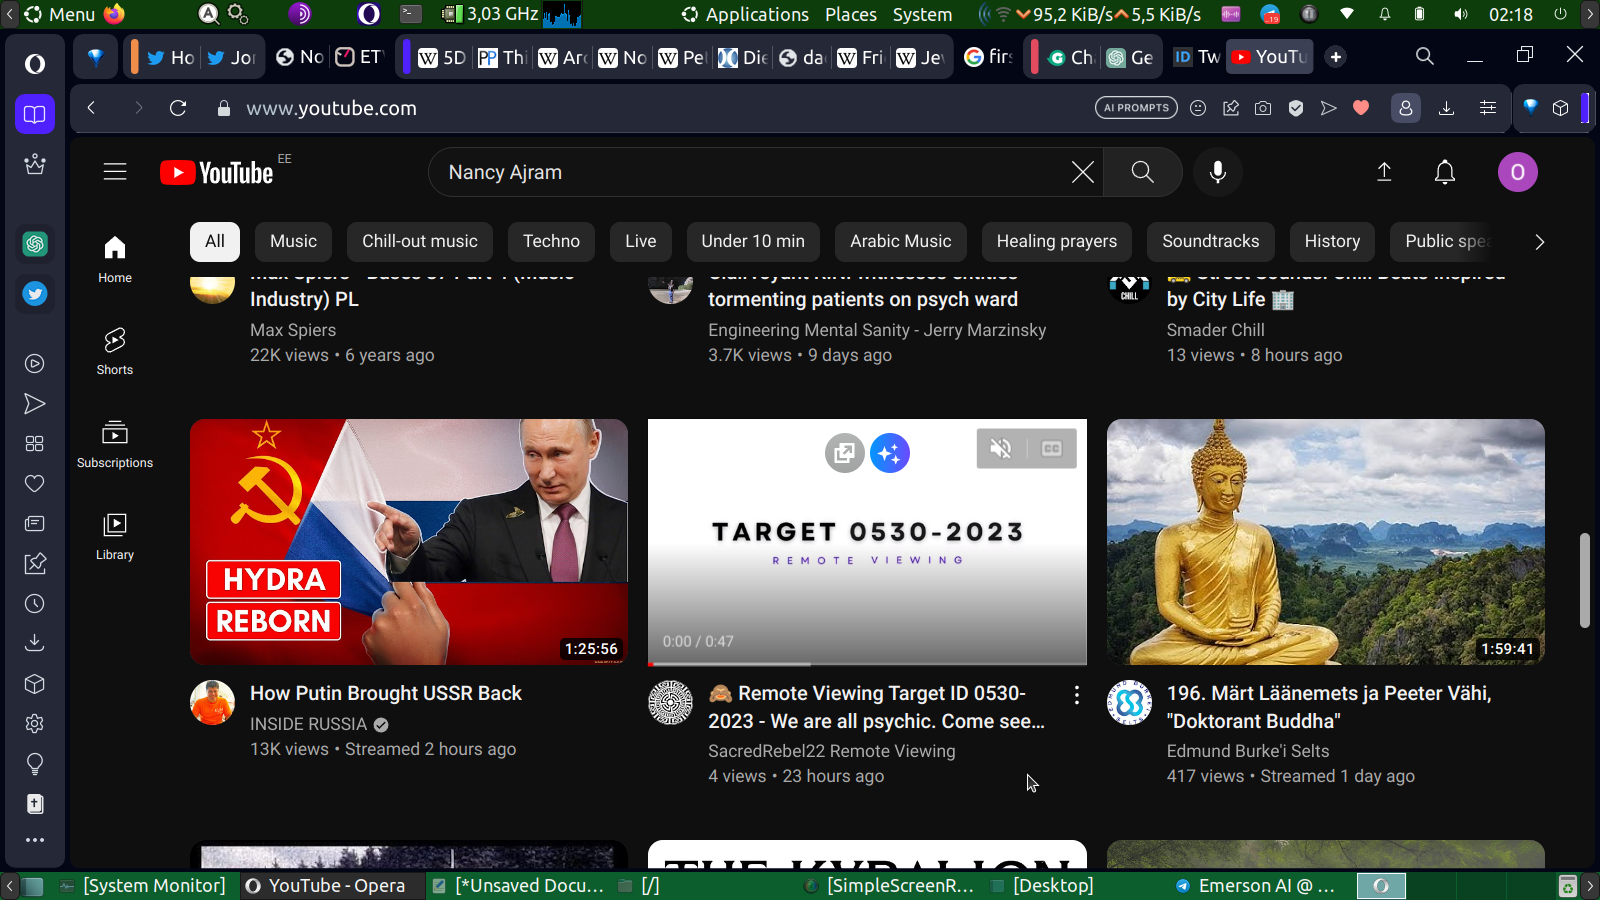Open Opera sidebar lightbulb icon

tap(35, 764)
